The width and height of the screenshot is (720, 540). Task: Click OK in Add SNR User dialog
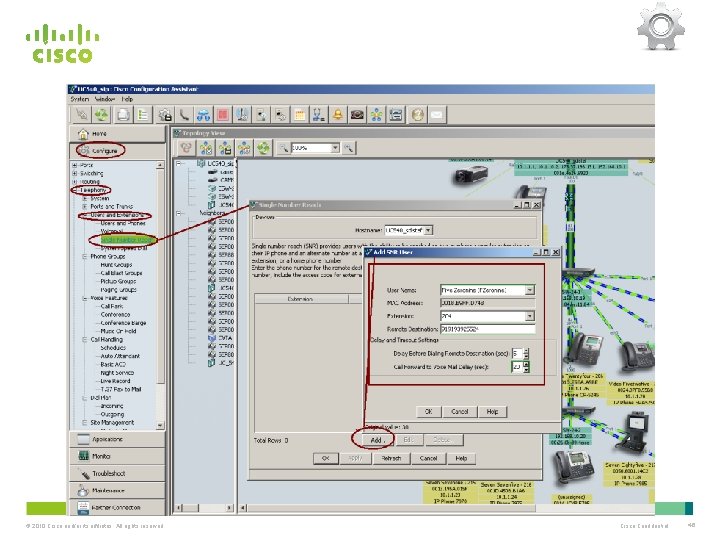coord(428,411)
